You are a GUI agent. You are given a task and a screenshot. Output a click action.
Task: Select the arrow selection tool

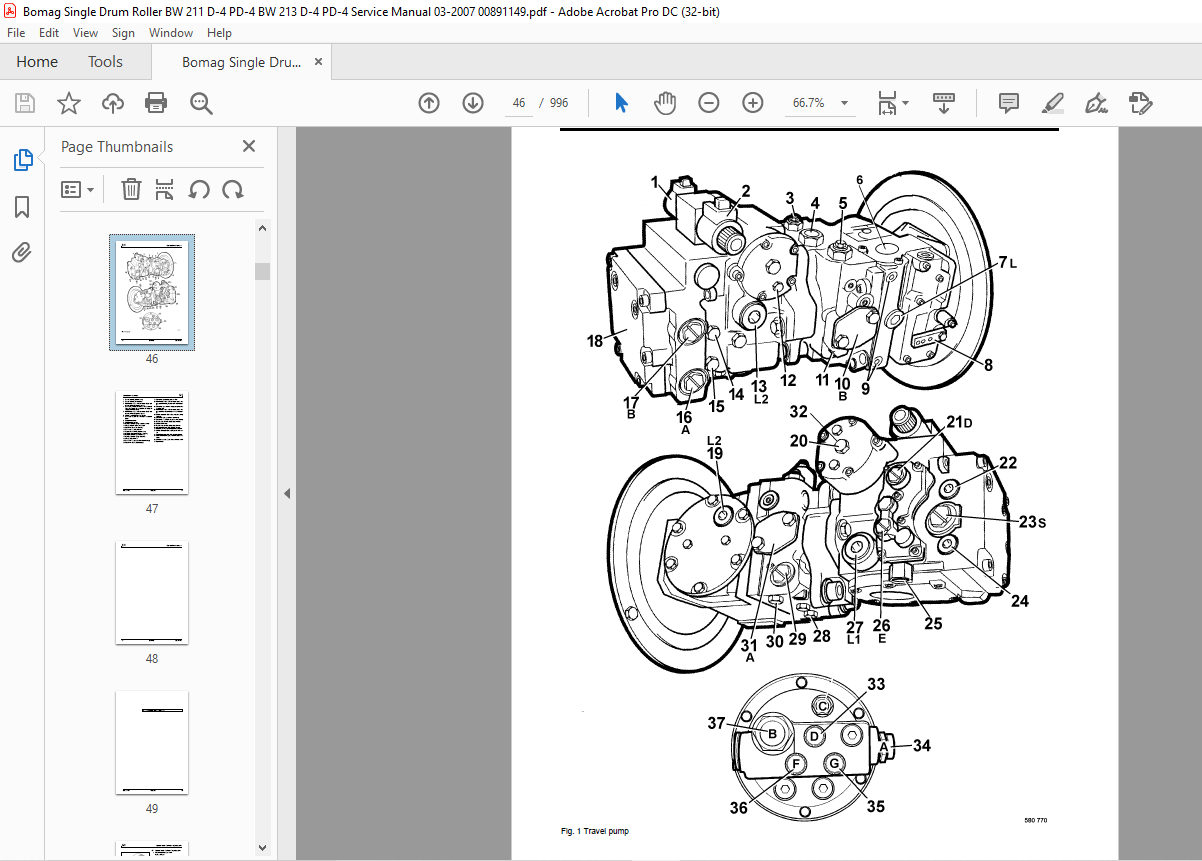click(x=621, y=103)
